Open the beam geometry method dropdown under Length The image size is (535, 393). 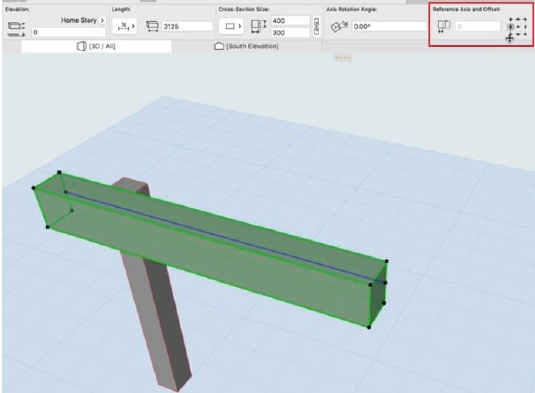pos(125,26)
